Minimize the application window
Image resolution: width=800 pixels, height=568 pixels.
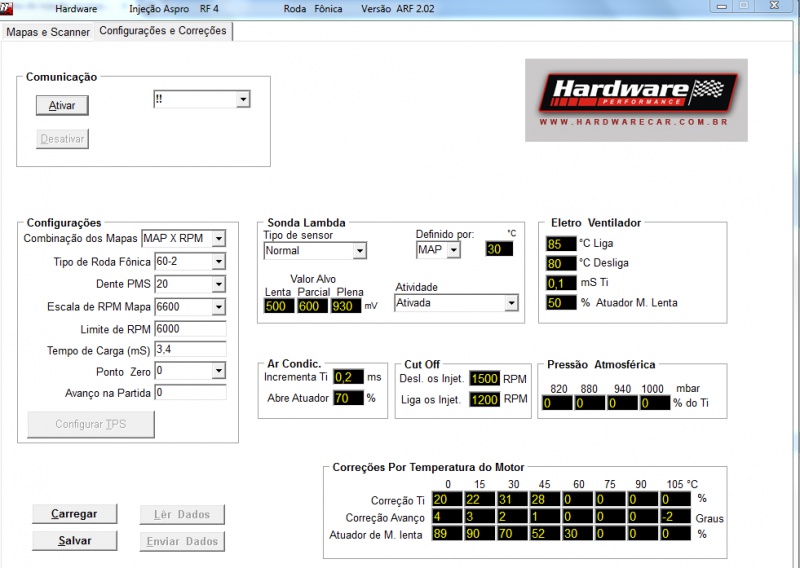click(x=721, y=6)
